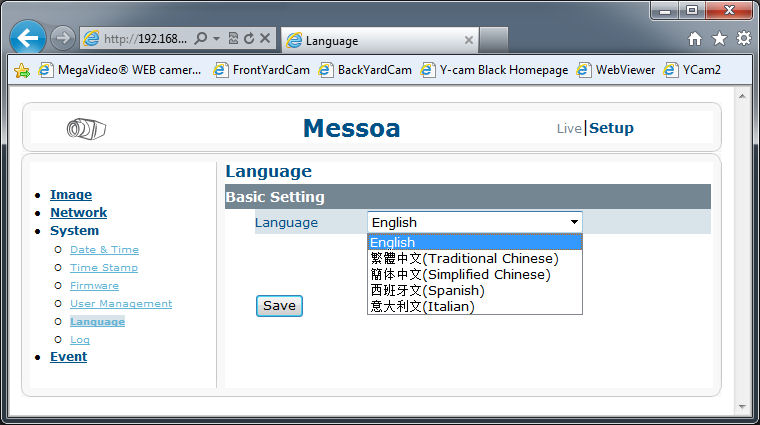The height and width of the screenshot is (425, 760).
Task: Open the Image settings menu
Action: click(71, 195)
